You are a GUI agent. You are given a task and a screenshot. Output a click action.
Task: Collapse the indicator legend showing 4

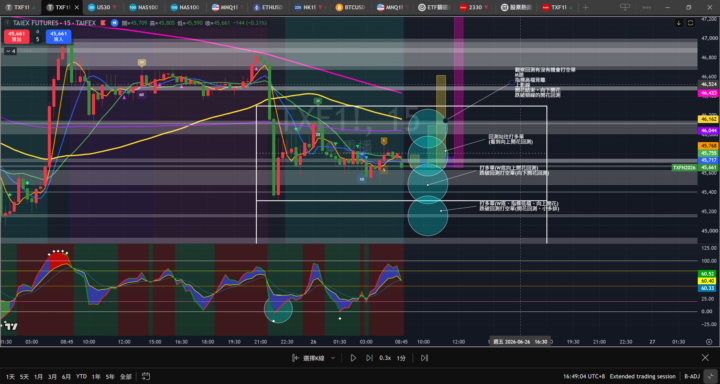10,51
